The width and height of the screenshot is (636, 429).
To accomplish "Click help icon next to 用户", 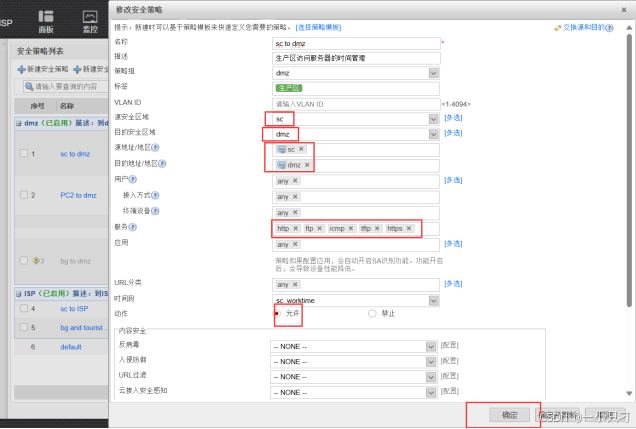I will pyautogui.click(x=133, y=179).
